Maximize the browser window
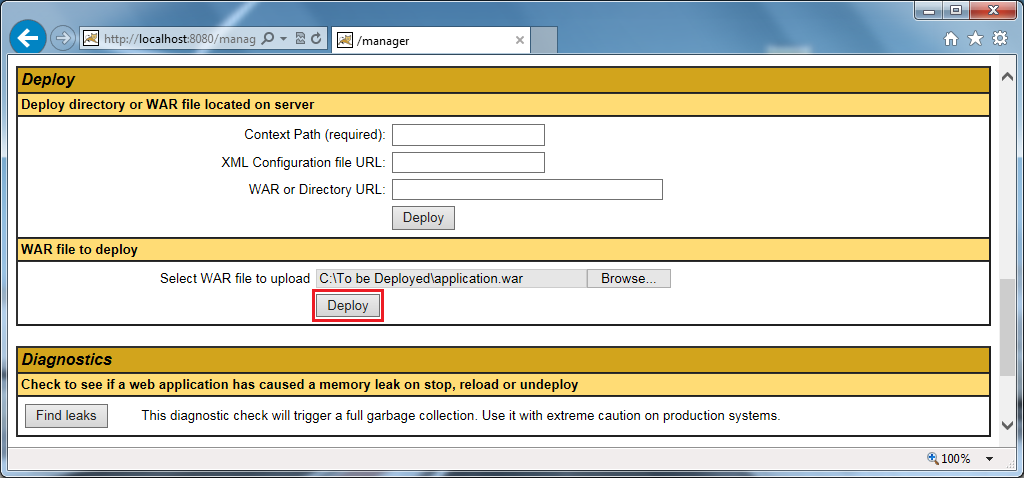Viewport: 1024px width, 478px height. 955,10
